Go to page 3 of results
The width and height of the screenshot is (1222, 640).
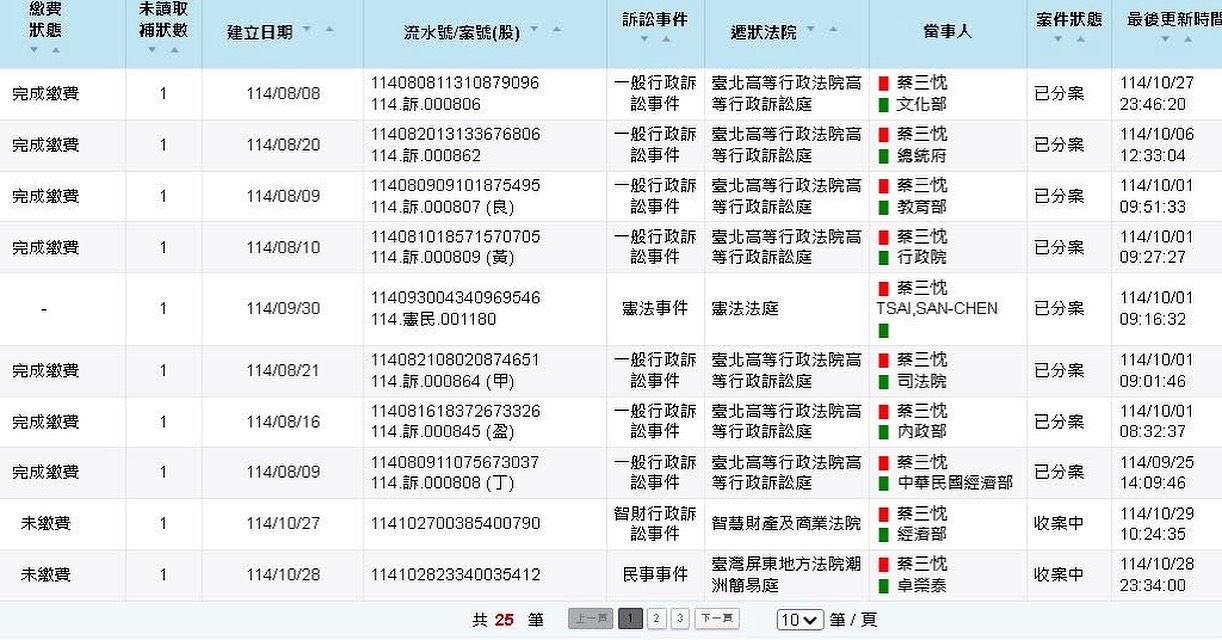point(680,619)
